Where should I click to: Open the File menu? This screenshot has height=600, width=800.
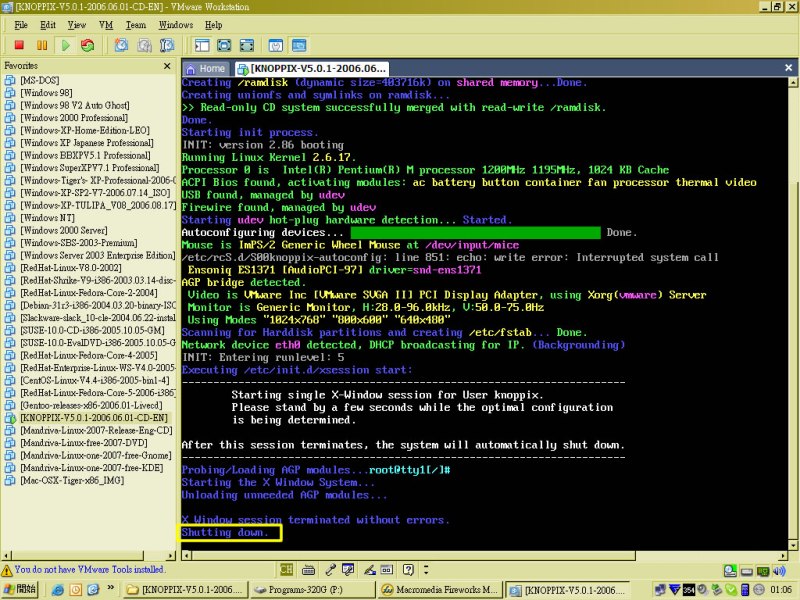21,25
